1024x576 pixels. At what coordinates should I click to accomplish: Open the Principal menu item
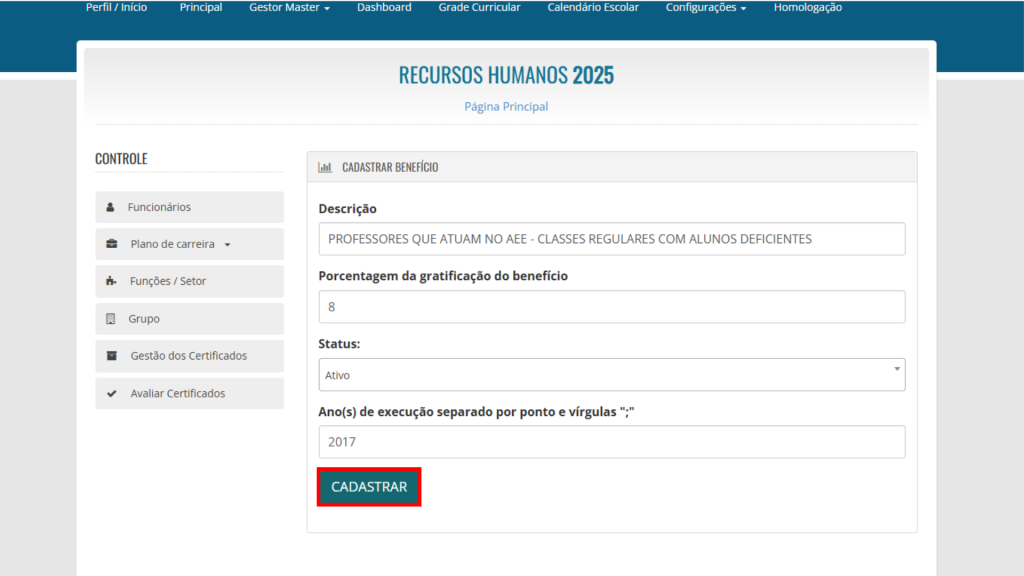(201, 7)
